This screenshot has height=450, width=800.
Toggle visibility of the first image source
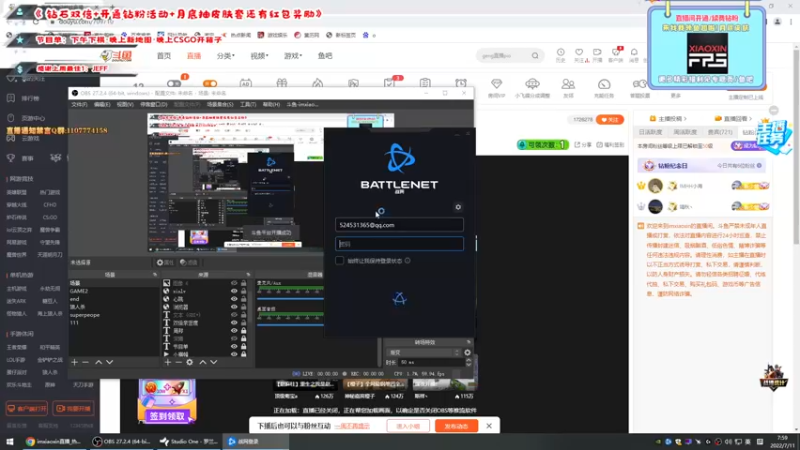[x=234, y=283]
